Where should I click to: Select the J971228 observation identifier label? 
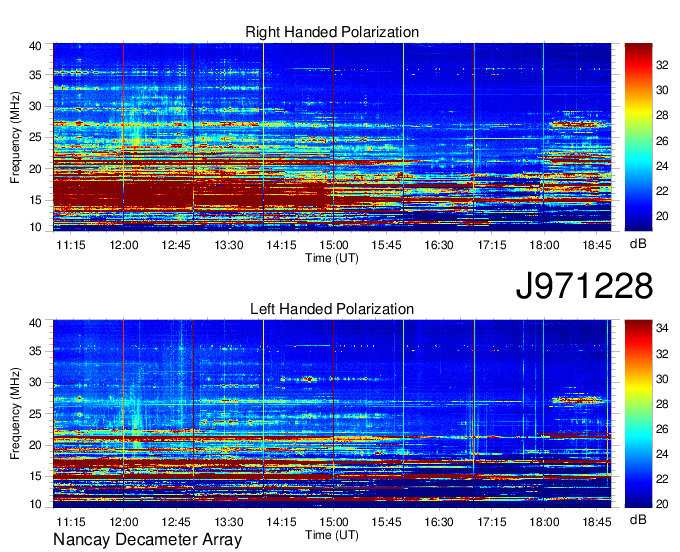584,285
